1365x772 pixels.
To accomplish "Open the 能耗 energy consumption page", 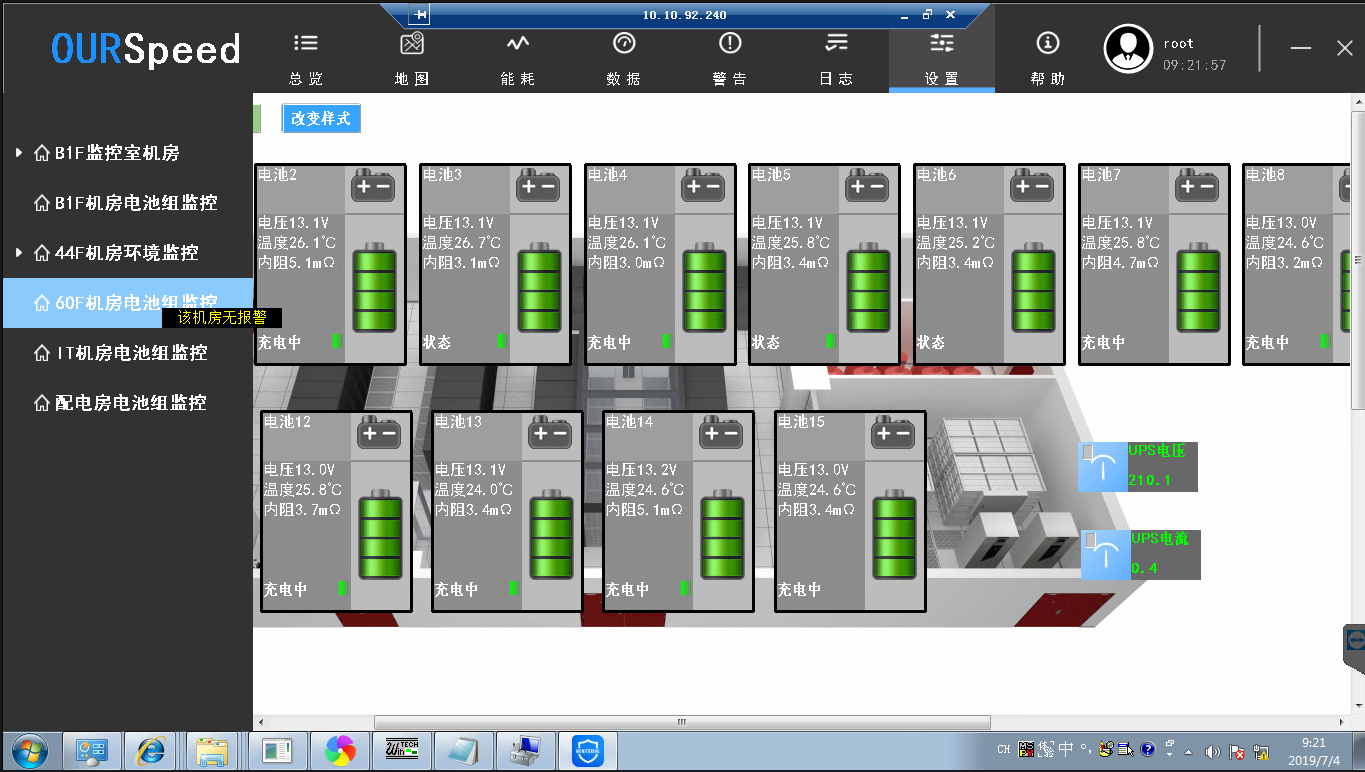I will coord(517,43).
